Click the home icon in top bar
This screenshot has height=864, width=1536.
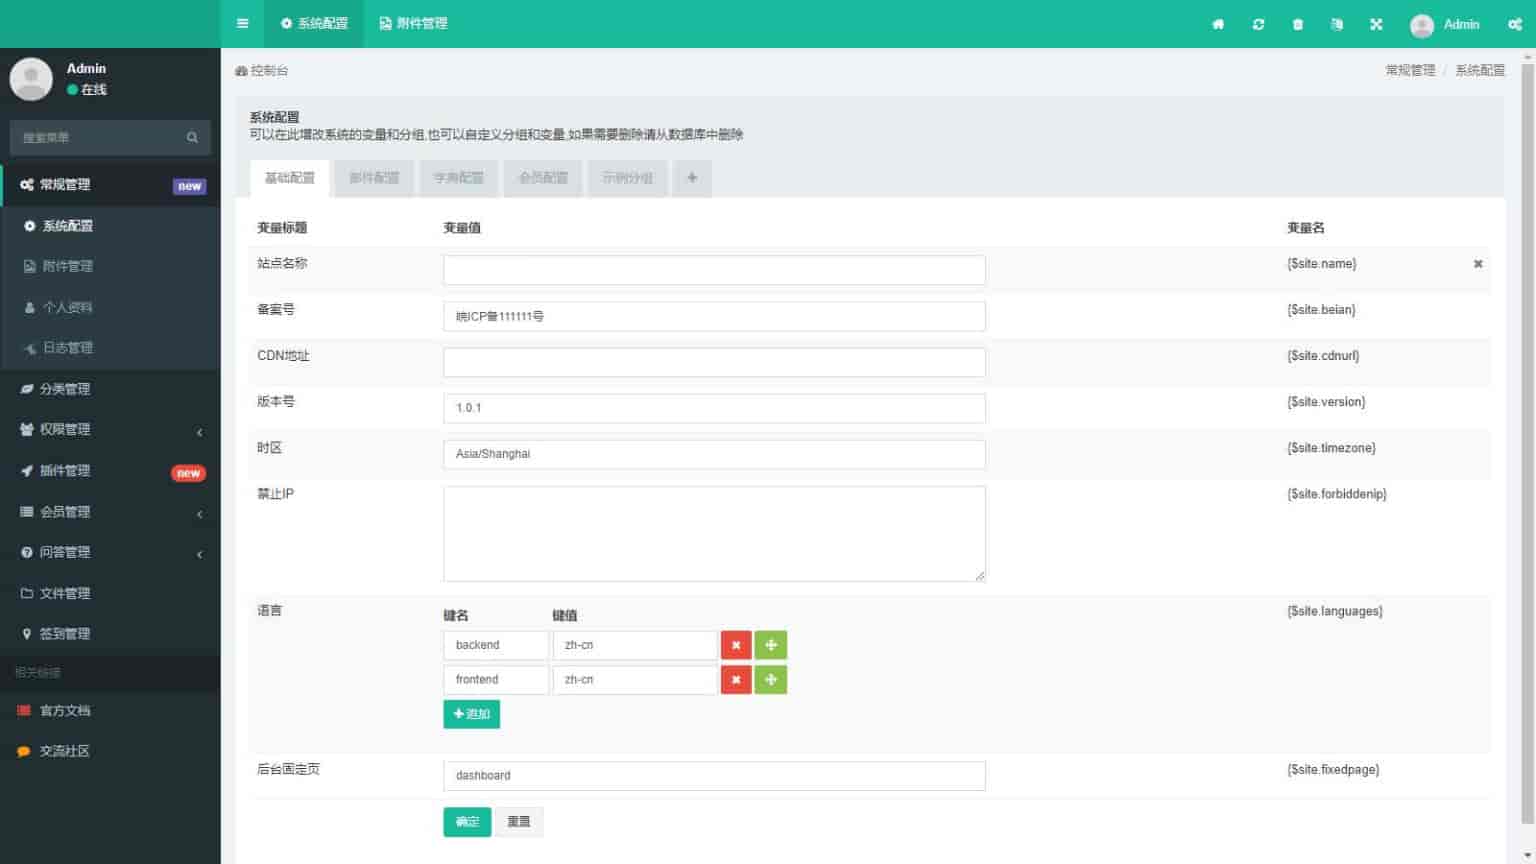[1218, 24]
